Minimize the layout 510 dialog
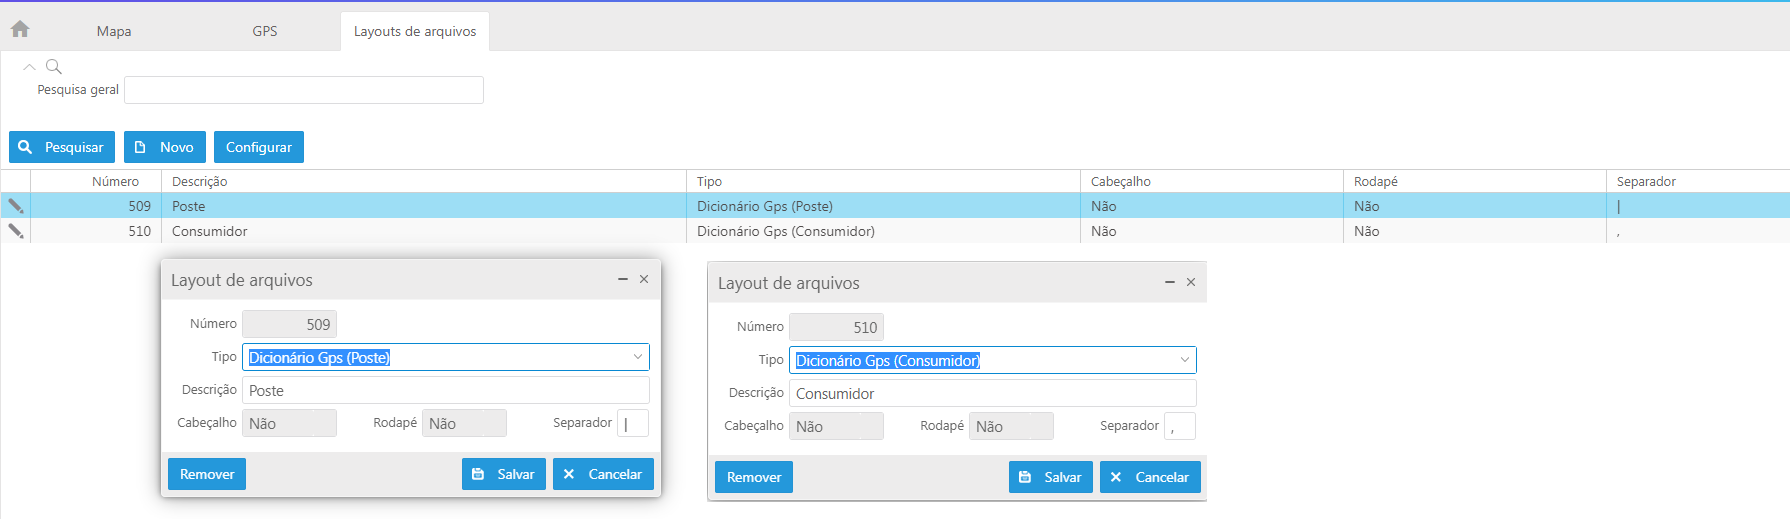The width and height of the screenshot is (1790, 519). point(1169,283)
